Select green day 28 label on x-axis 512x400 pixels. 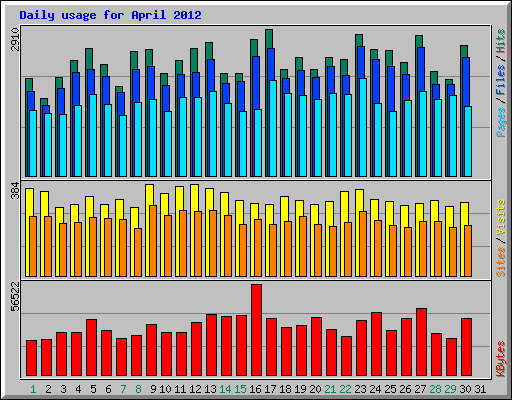tap(435, 389)
